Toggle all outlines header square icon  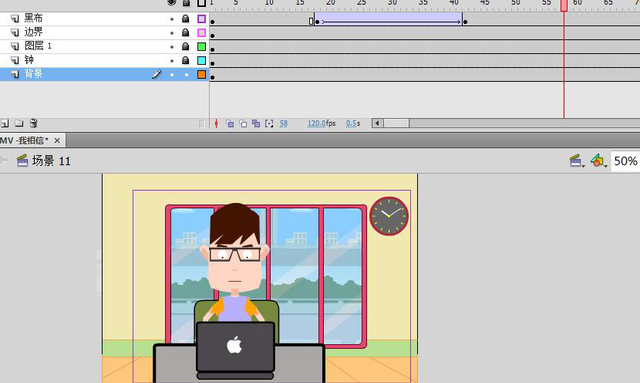(x=201, y=3)
